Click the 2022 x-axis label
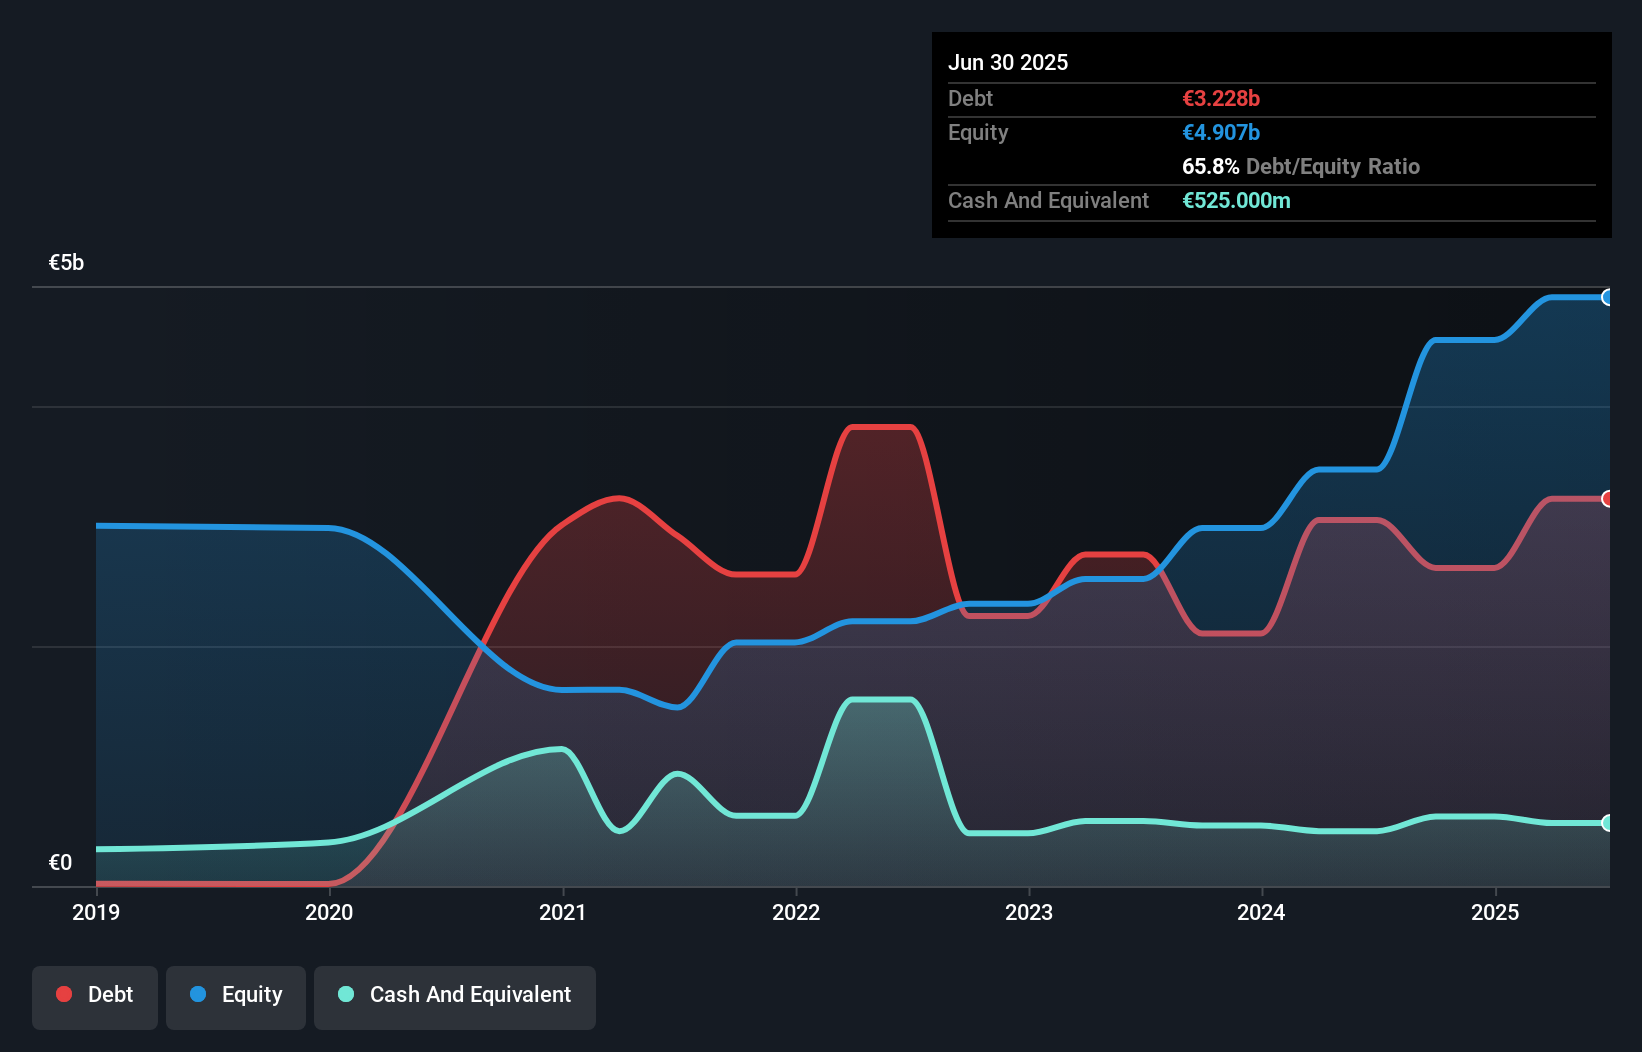Screen dimensions: 1642x1052 tap(796, 912)
